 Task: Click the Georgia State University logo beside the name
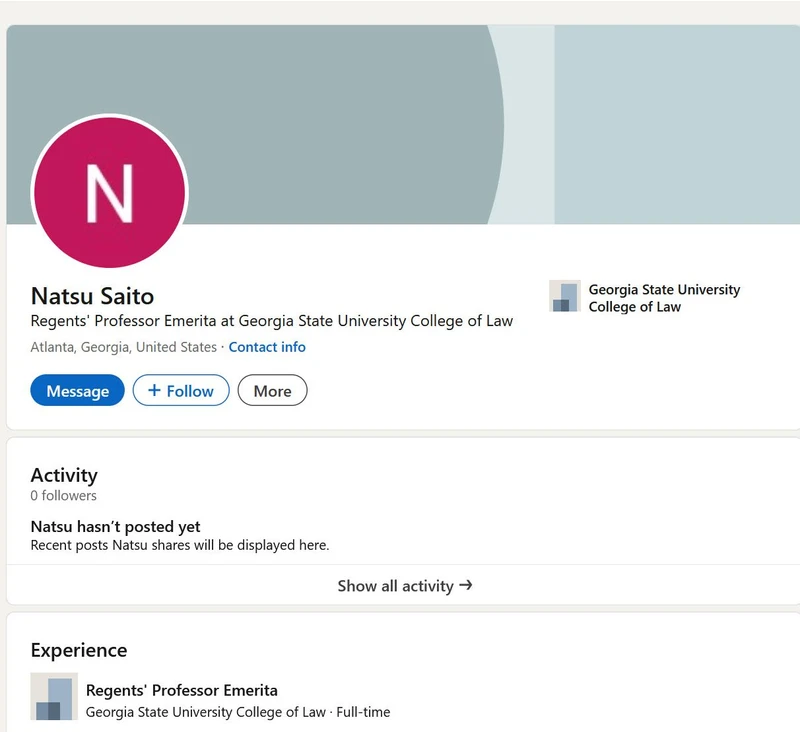[565, 296]
